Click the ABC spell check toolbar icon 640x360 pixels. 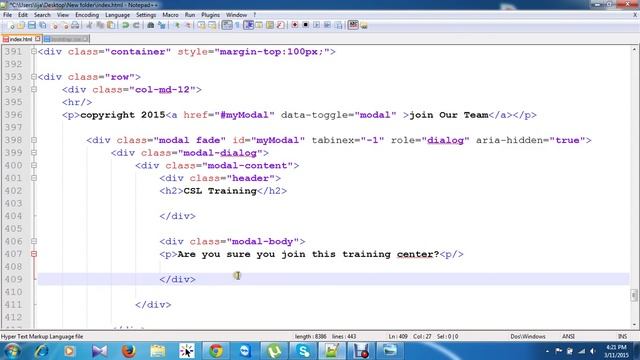(353, 25)
